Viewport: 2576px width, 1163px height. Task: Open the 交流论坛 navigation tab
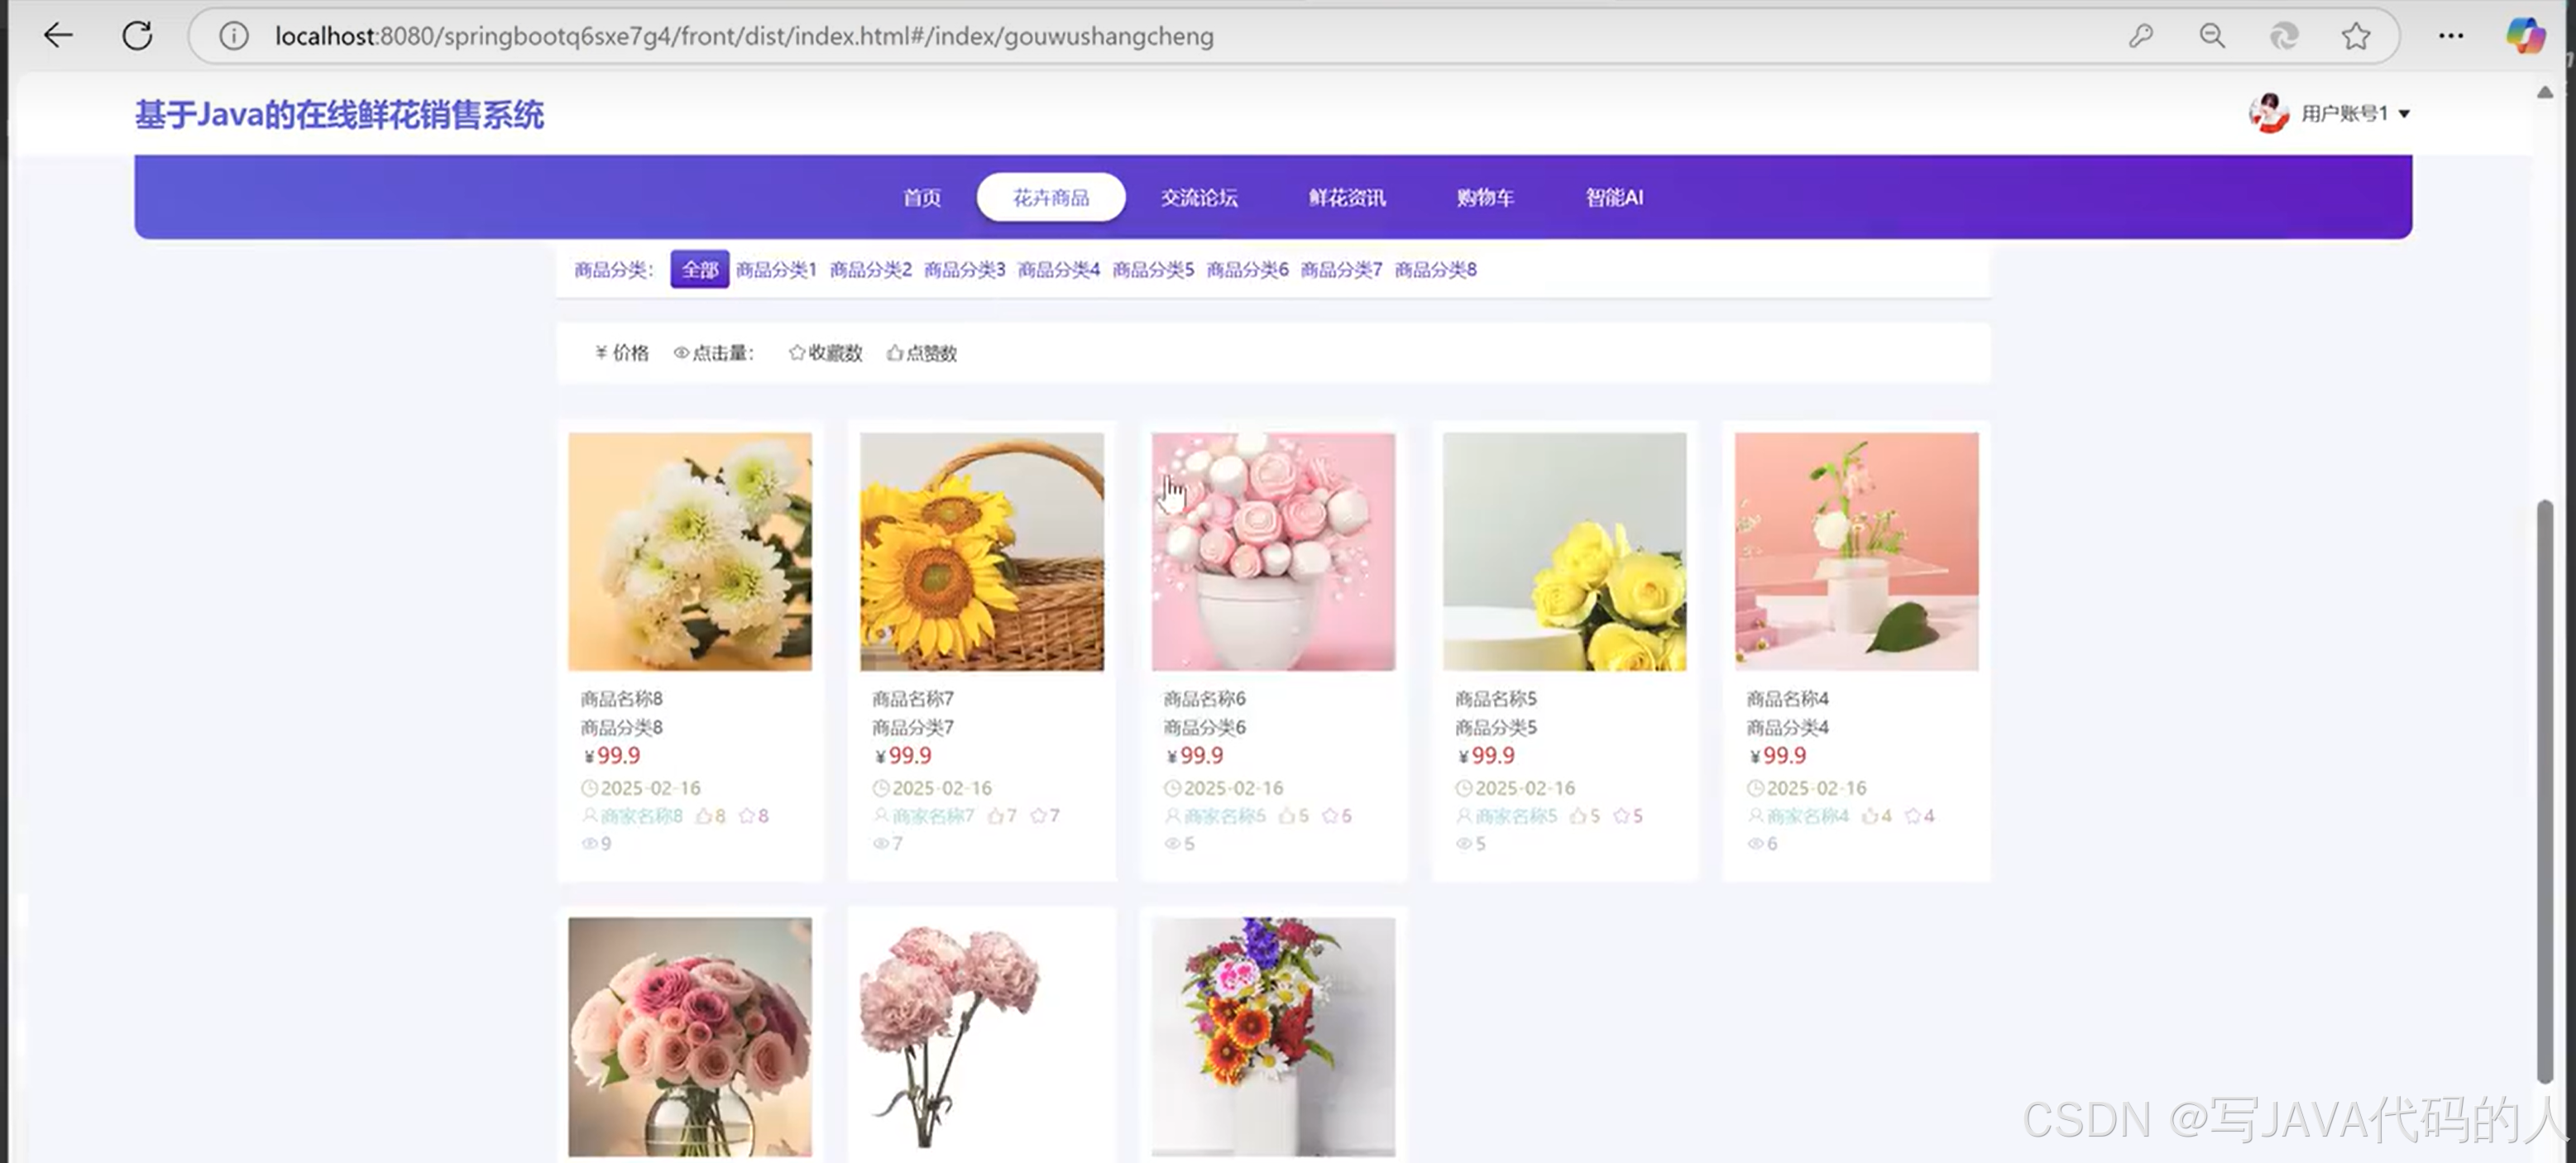(x=1199, y=198)
